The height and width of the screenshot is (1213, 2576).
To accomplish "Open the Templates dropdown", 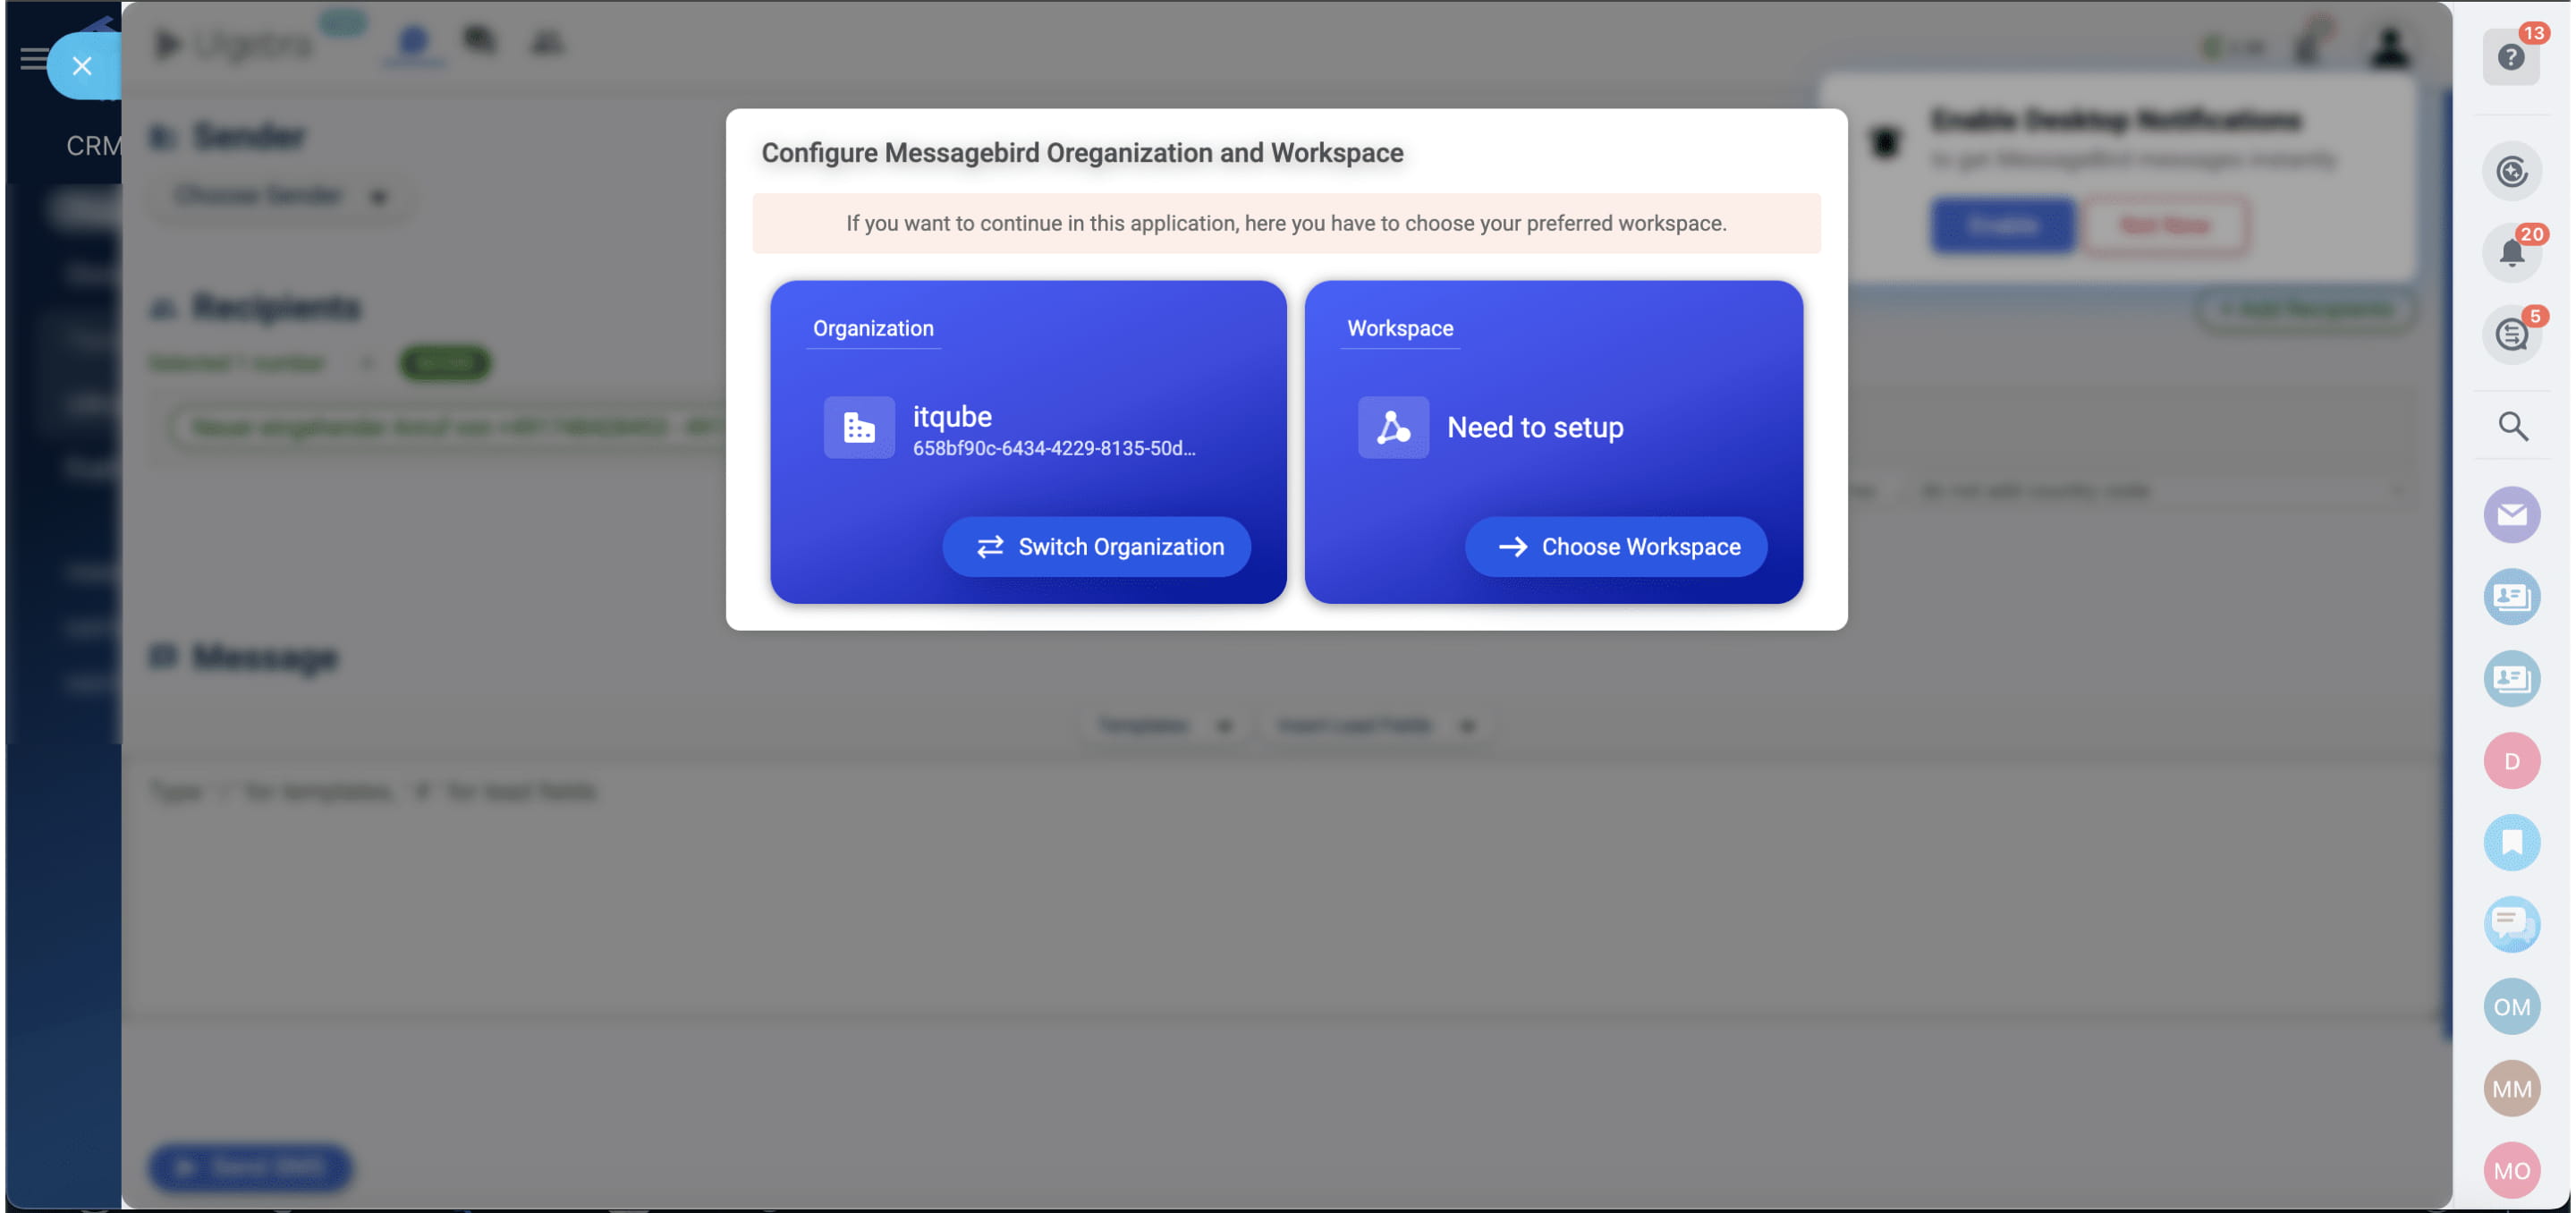I will [1164, 726].
